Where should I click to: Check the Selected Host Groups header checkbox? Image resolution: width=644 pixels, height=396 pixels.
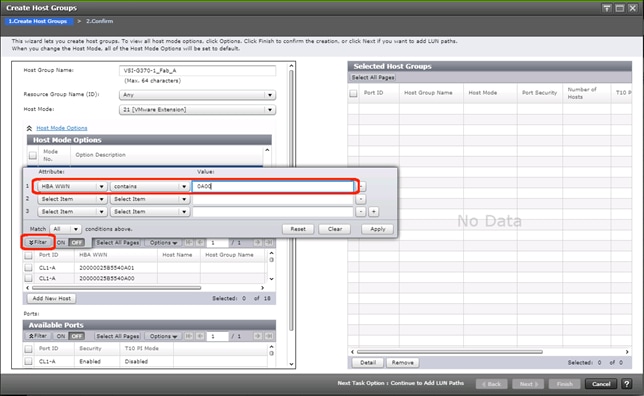point(353,93)
